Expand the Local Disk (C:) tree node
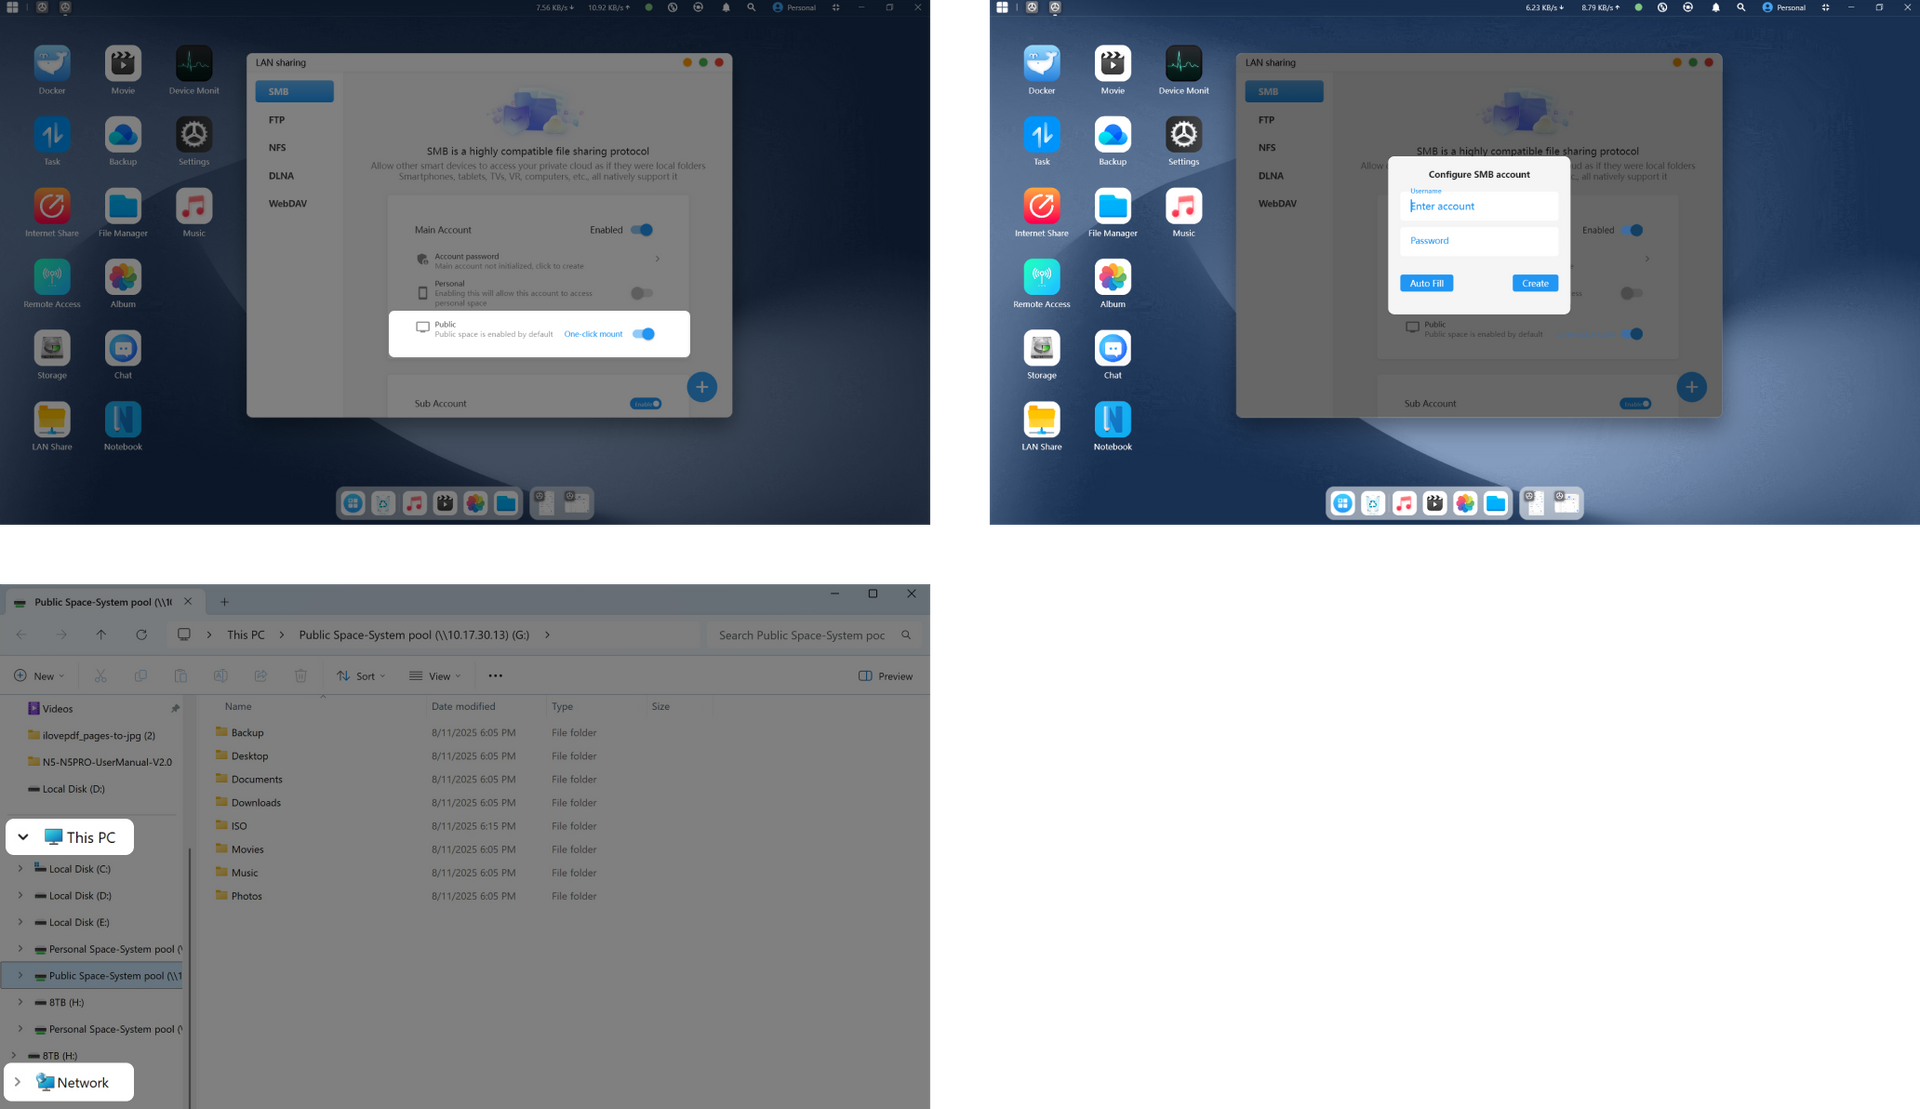This screenshot has height=1109, width=1920. click(20, 869)
